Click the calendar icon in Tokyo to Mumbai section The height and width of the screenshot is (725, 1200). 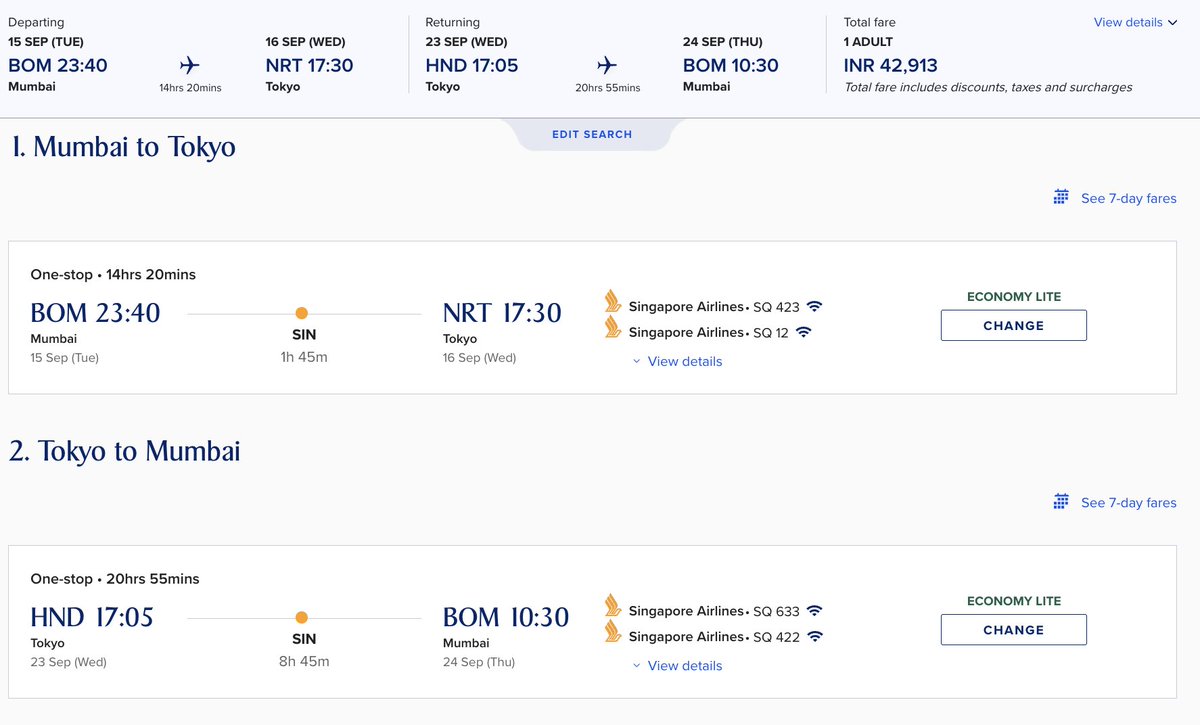1062,501
